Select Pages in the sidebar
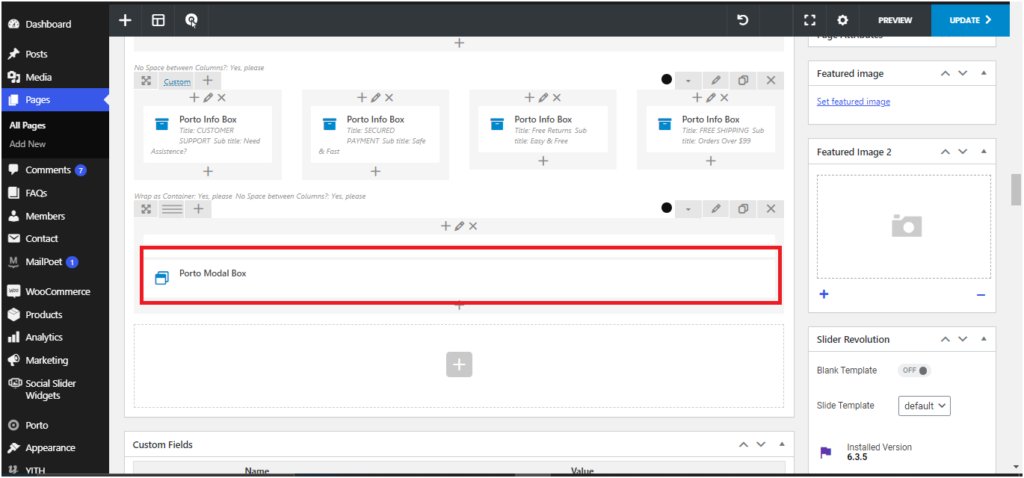 (x=54, y=100)
